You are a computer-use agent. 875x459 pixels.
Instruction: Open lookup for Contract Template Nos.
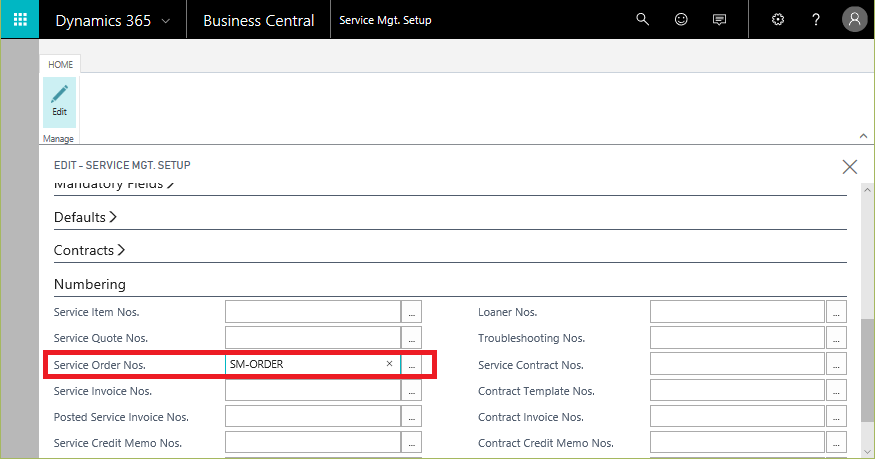pyautogui.click(x=836, y=390)
